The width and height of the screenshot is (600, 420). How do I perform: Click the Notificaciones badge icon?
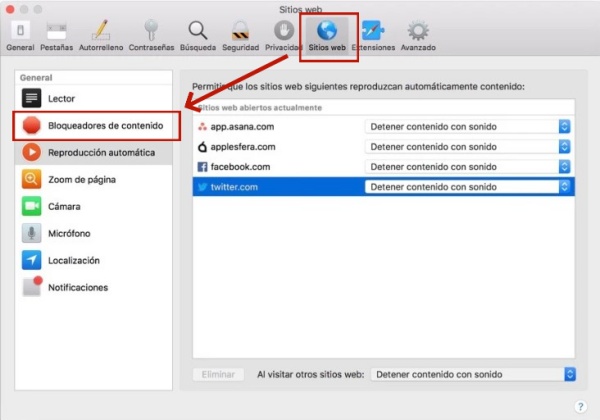point(32,287)
